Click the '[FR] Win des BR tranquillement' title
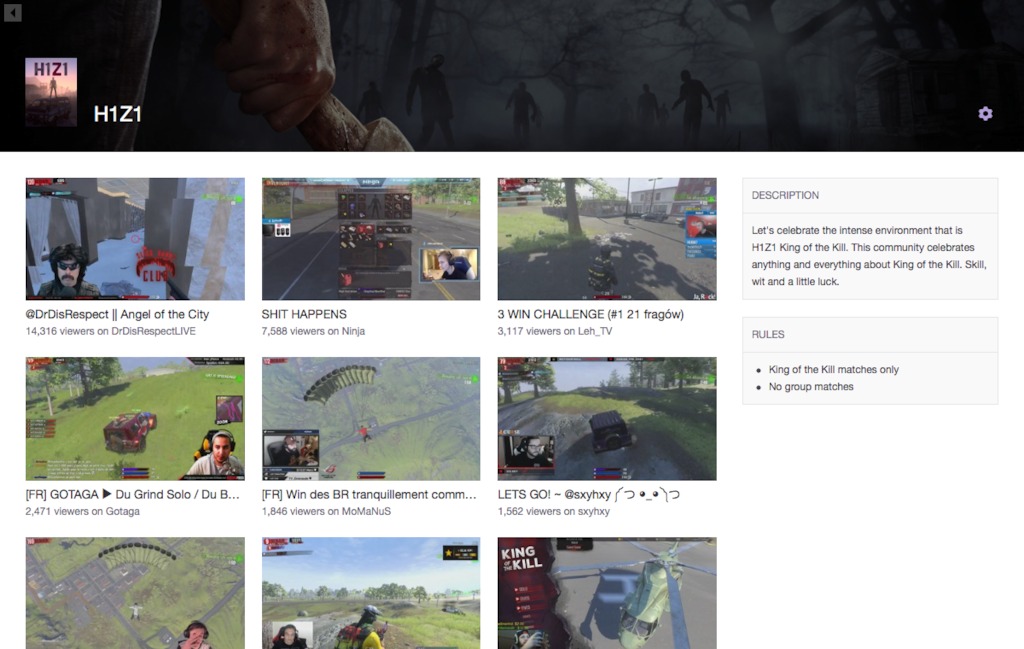This screenshot has width=1024, height=649. [369, 494]
